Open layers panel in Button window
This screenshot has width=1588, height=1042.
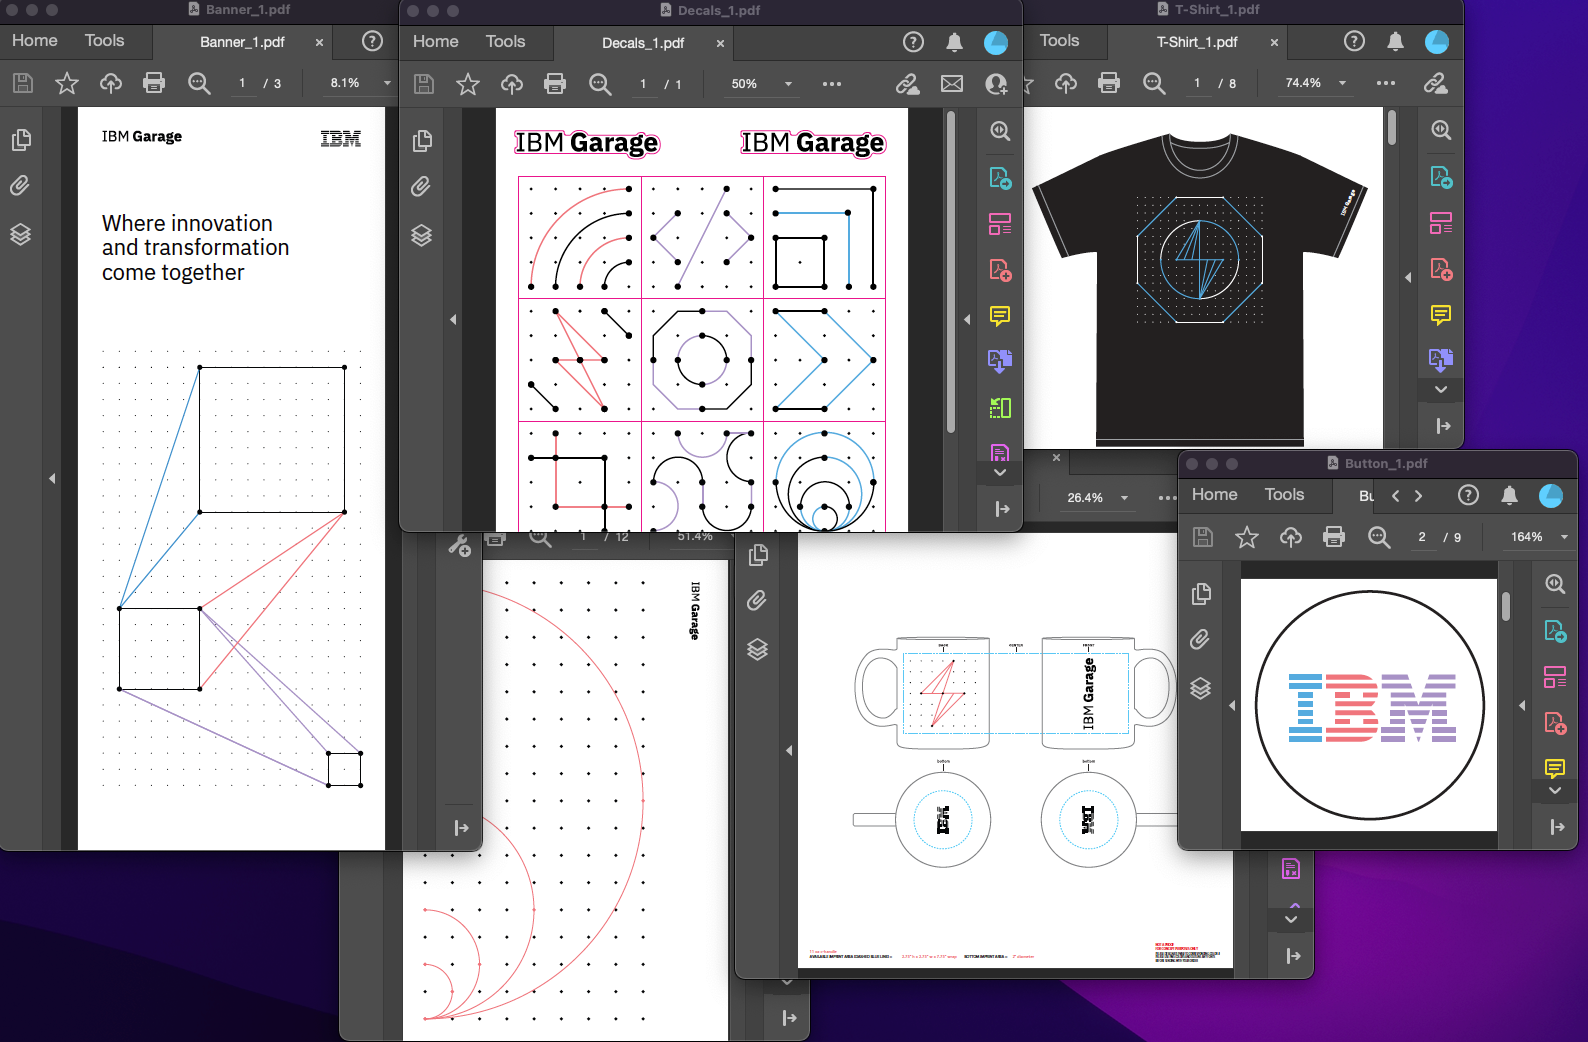pyautogui.click(x=1201, y=688)
